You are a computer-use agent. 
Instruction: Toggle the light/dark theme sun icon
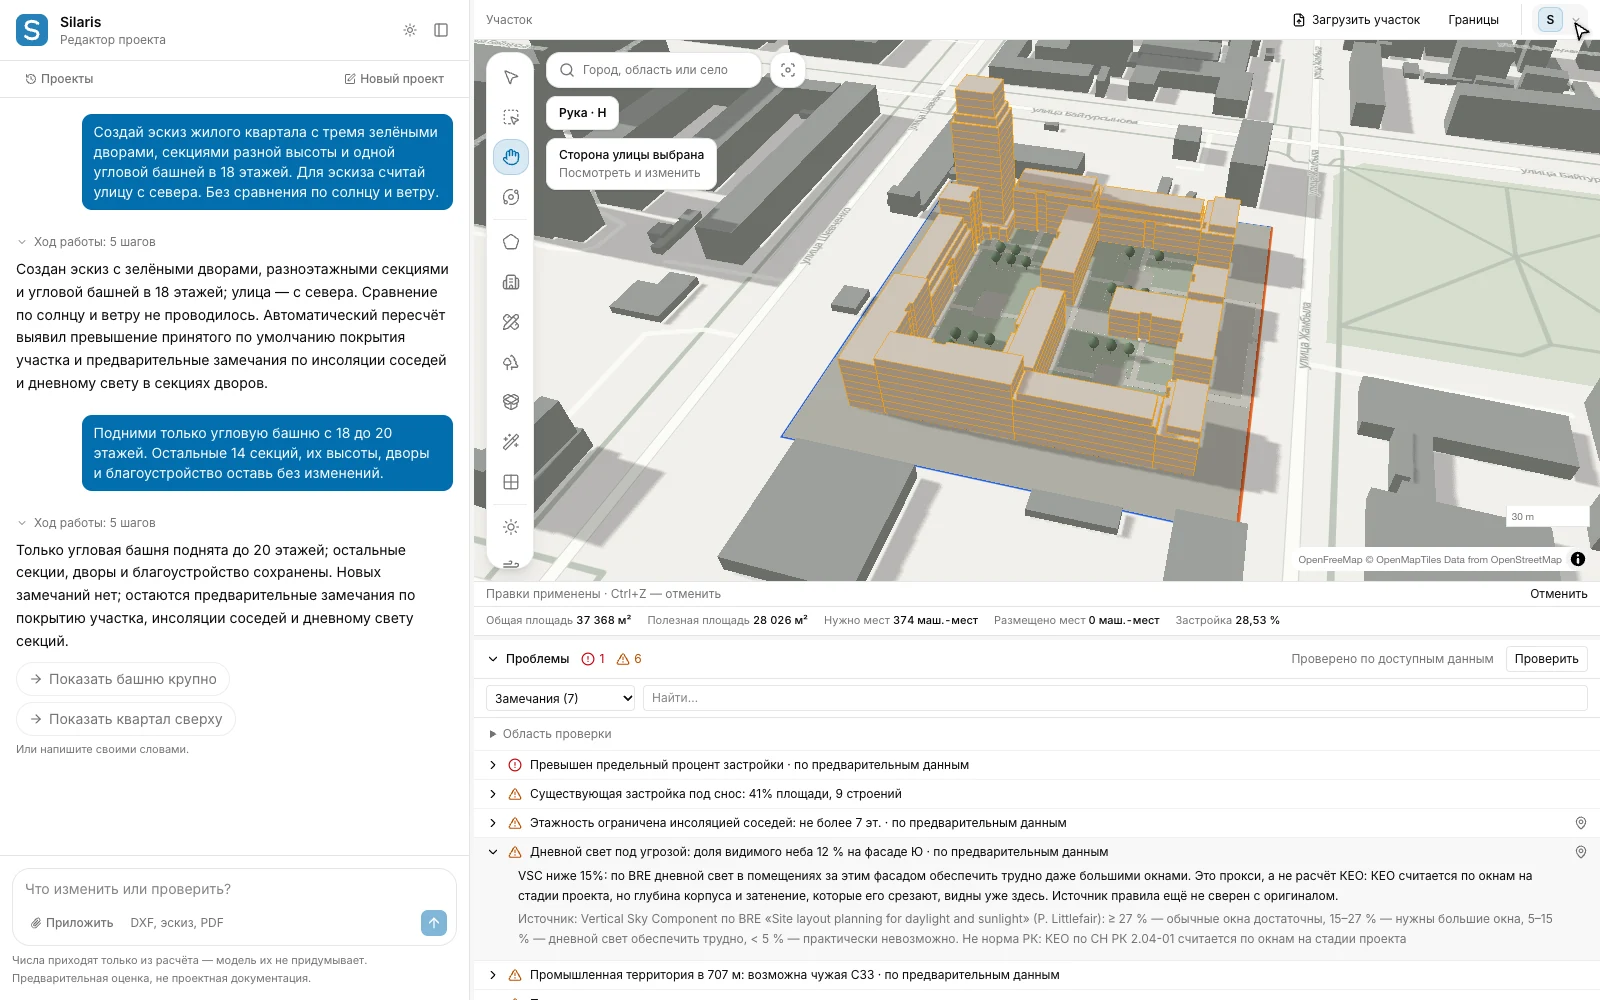[410, 30]
